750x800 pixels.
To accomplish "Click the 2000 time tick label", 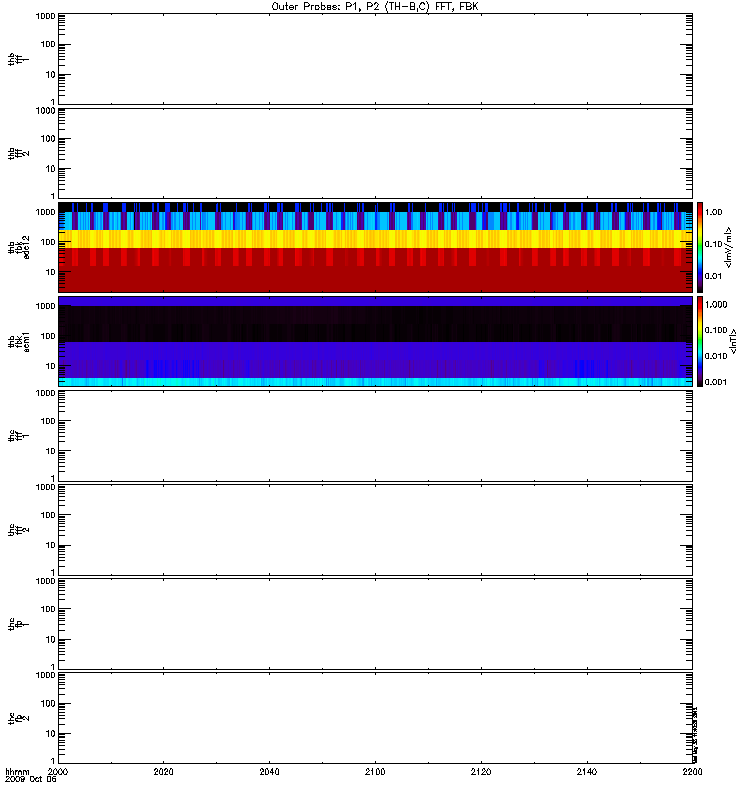I will click(58, 771).
